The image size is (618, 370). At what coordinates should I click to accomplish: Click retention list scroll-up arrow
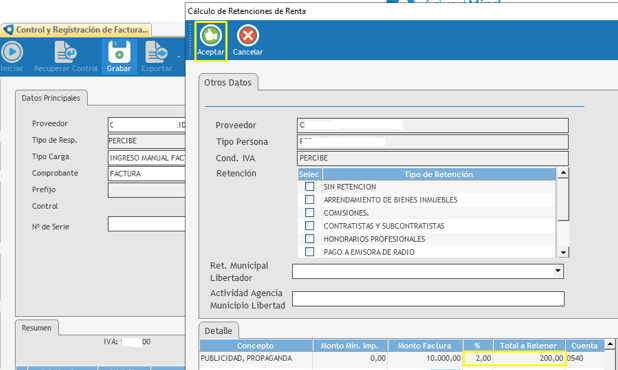click(563, 173)
